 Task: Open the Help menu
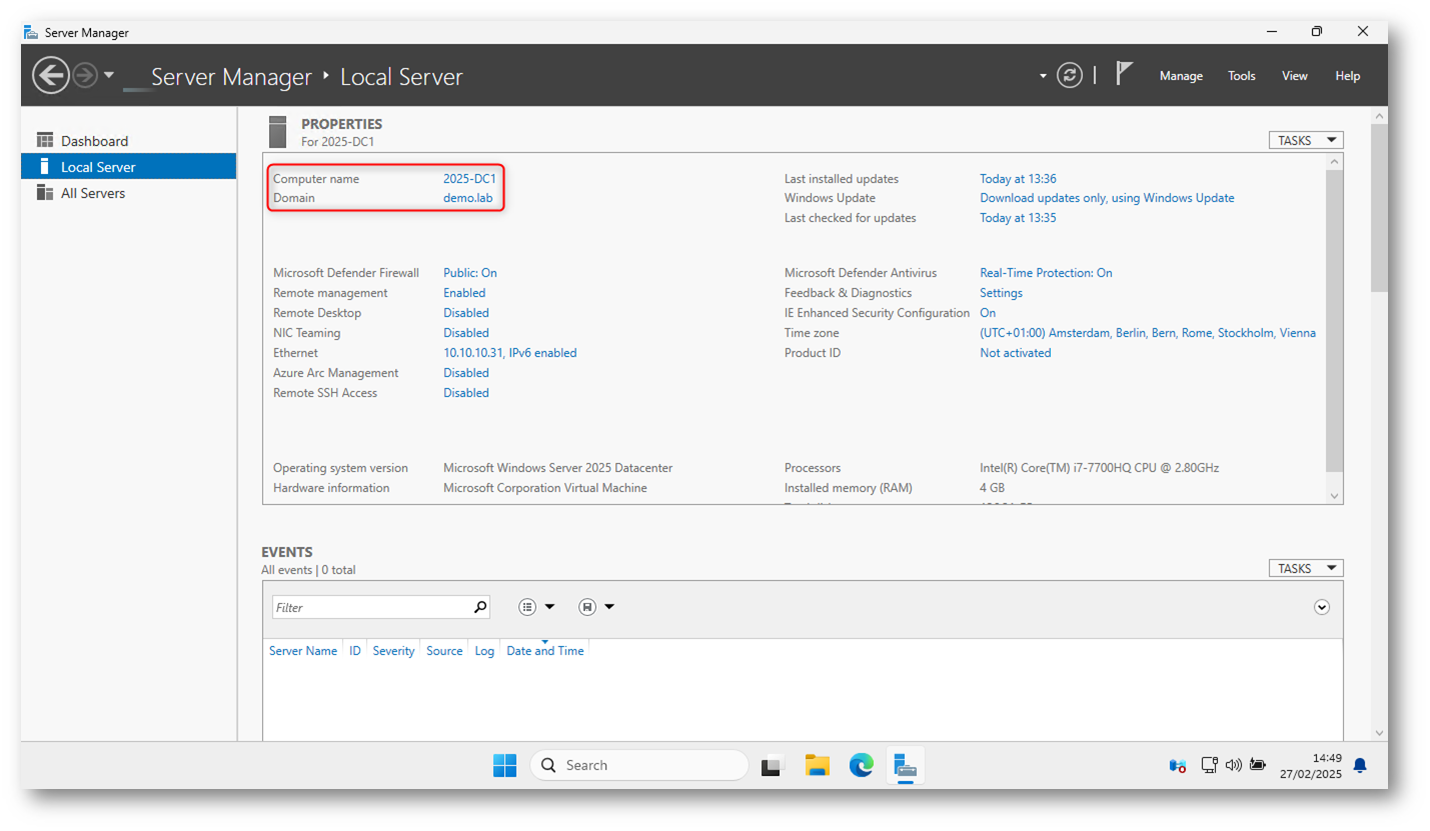[1347, 76]
